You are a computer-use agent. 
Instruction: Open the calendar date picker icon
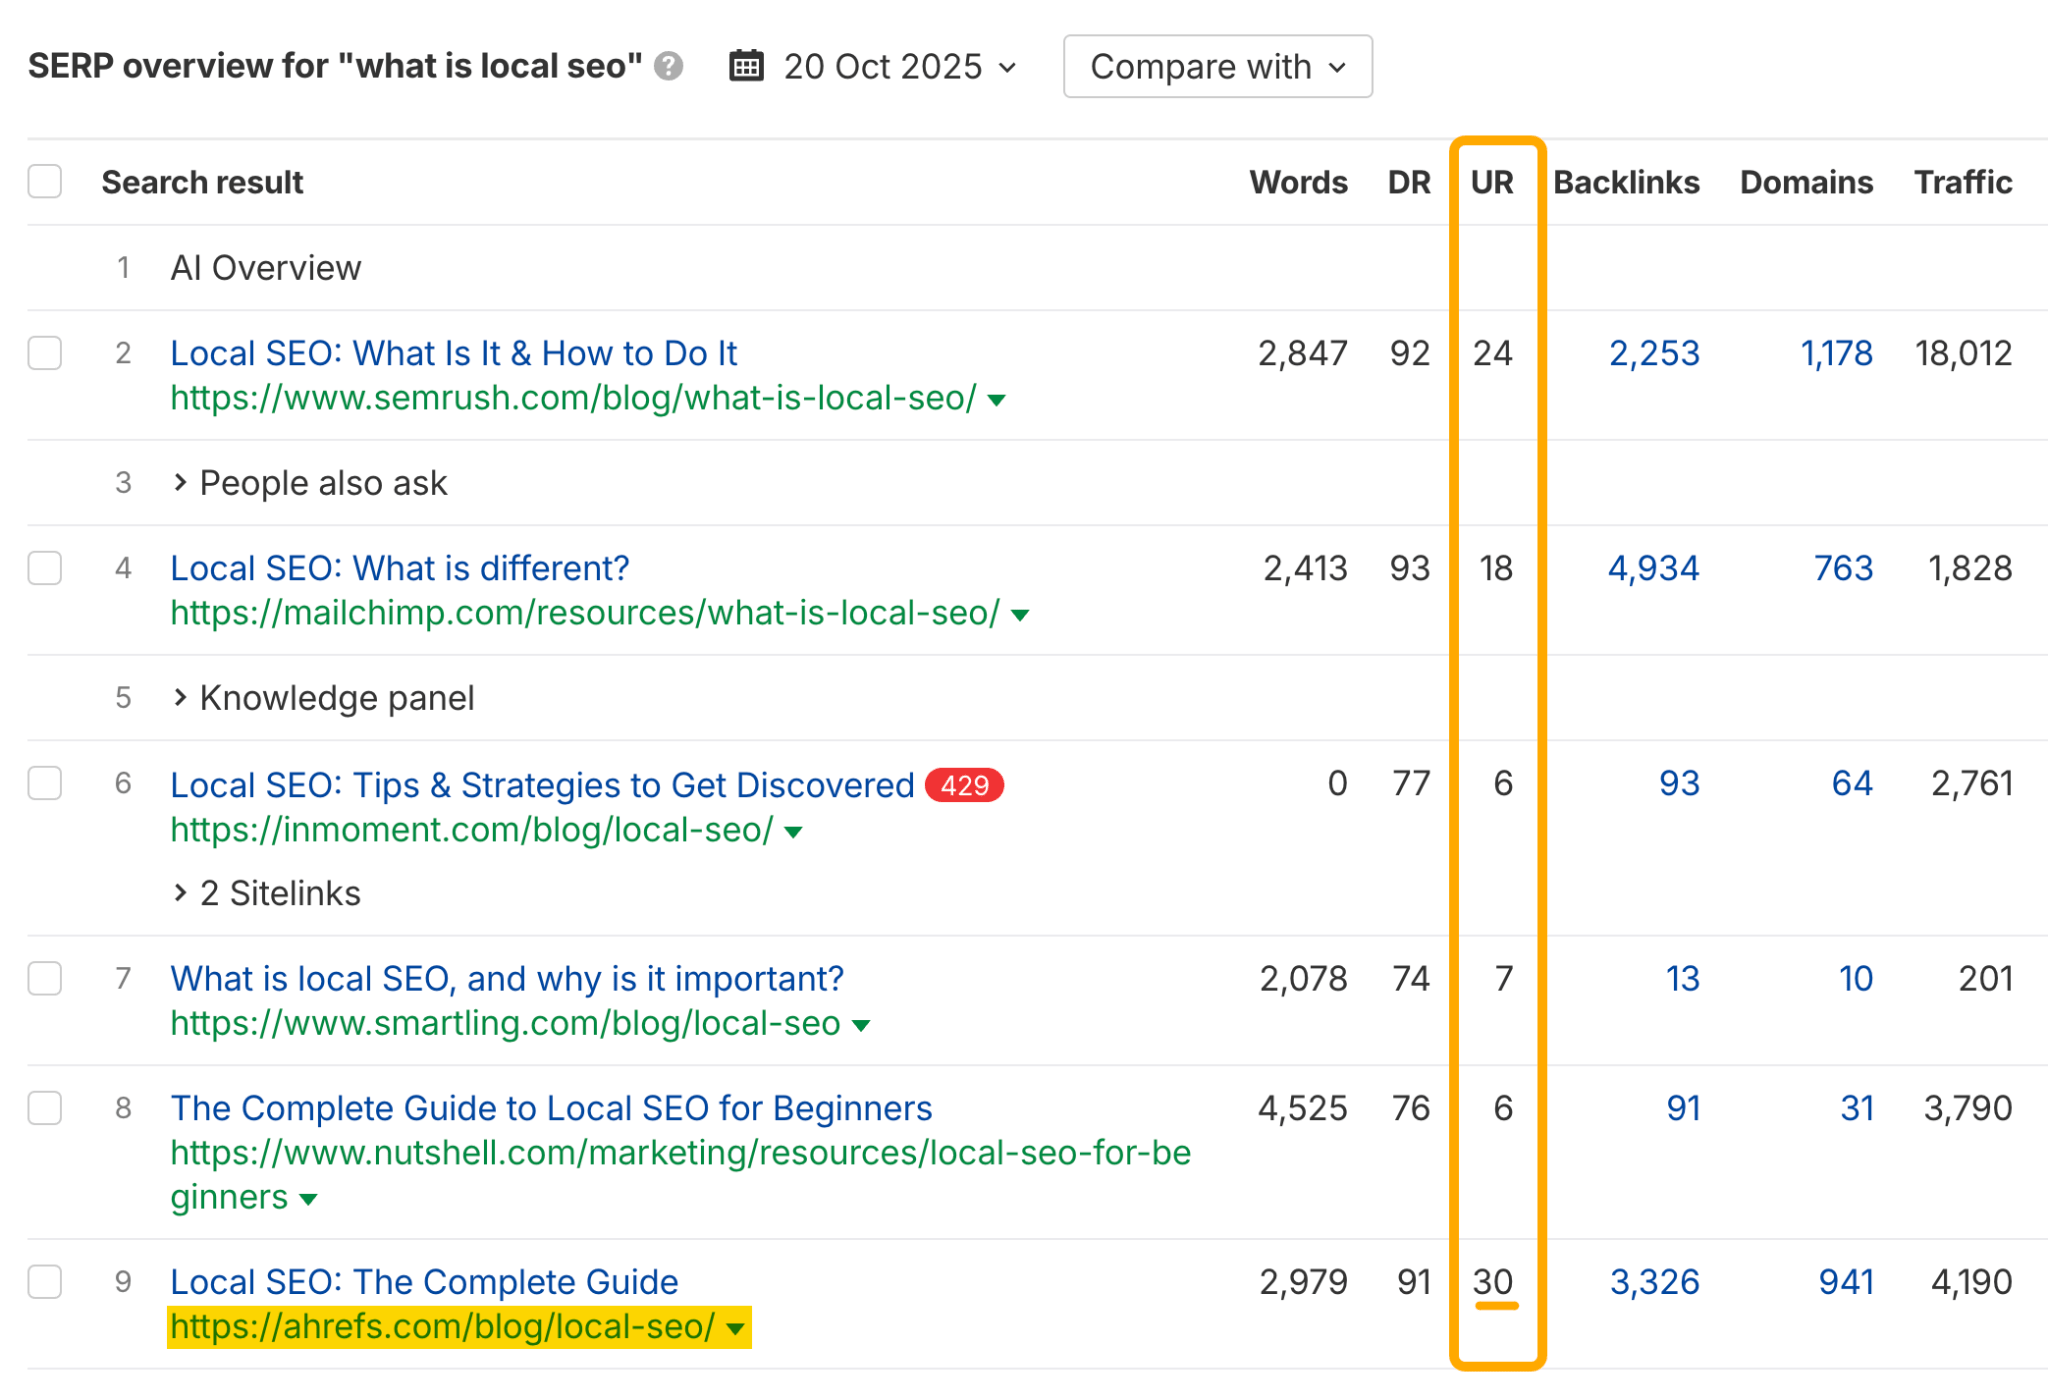pyautogui.click(x=744, y=66)
